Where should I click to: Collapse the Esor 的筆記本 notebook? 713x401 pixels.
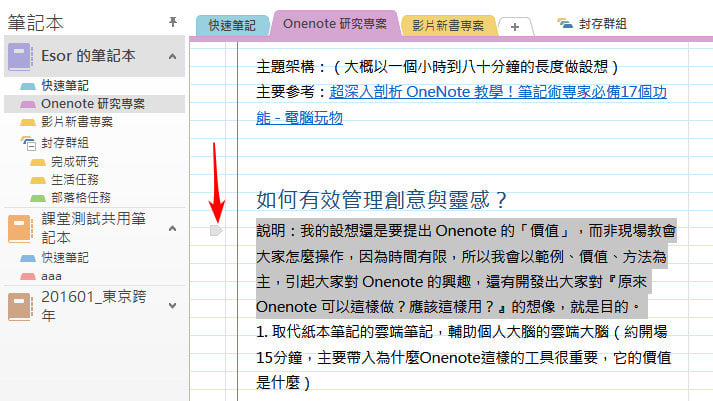tap(172, 57)
